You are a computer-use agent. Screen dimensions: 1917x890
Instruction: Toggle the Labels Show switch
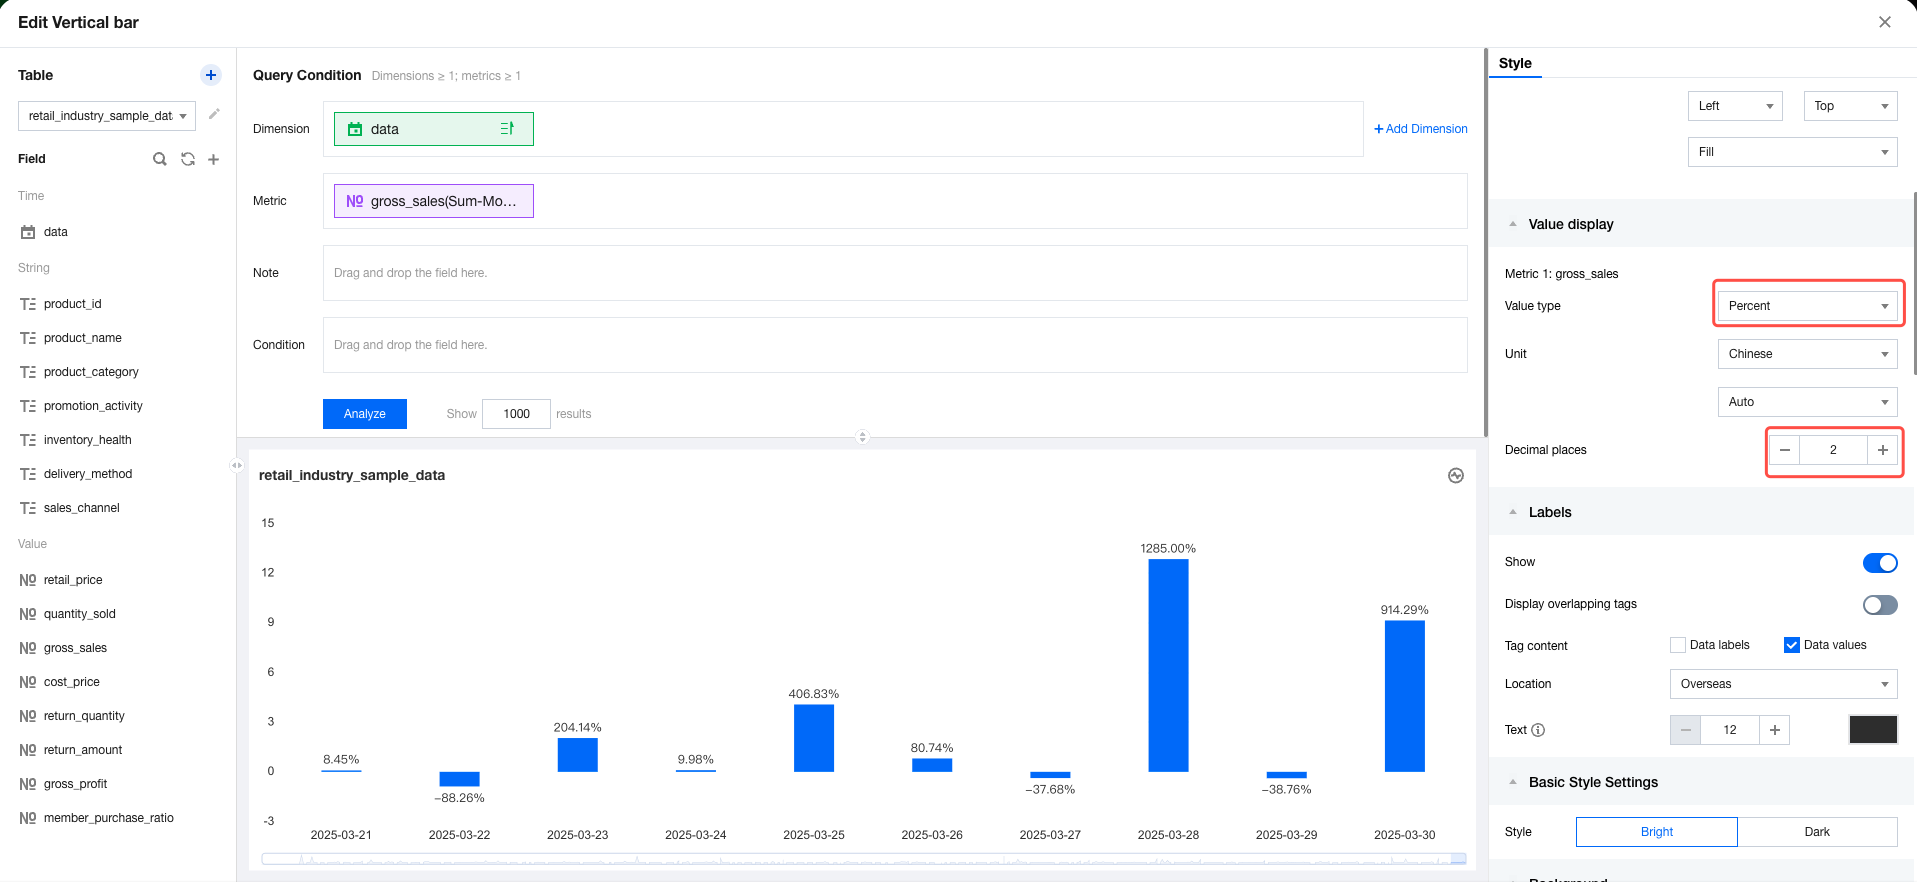tap(1880, 563)
